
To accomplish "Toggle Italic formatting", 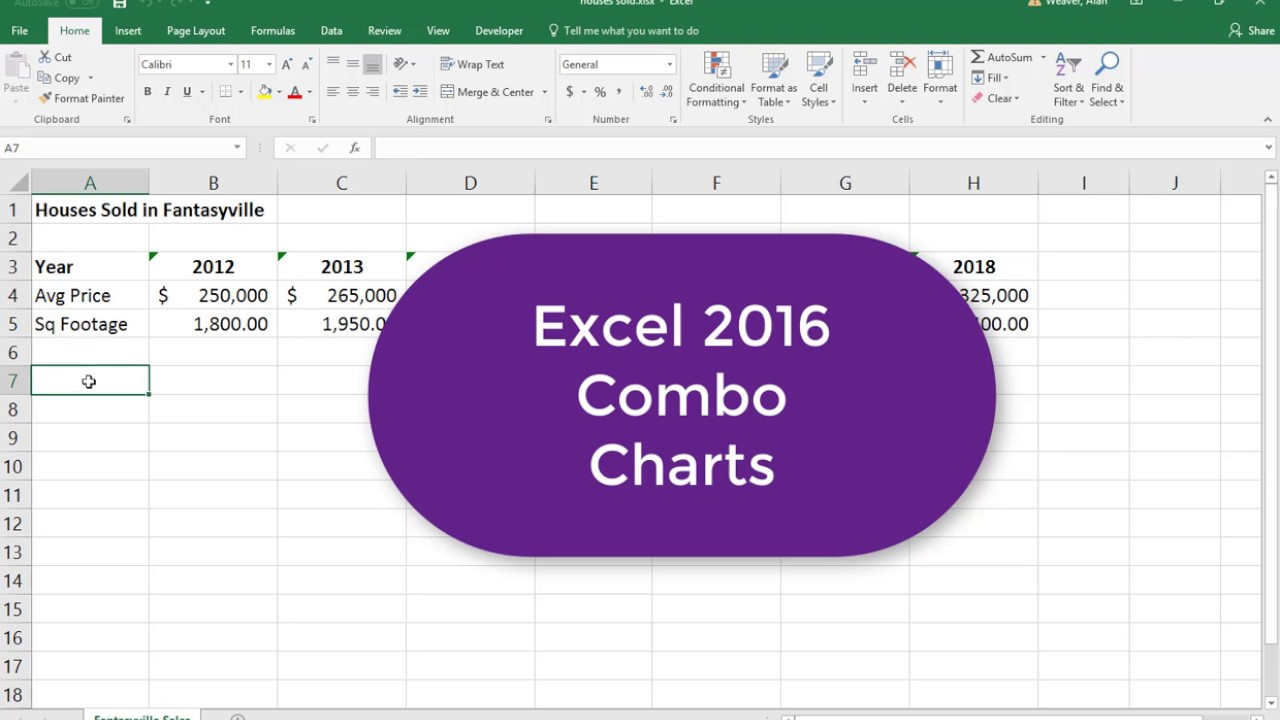I will pyautogui.click(x=167, y=92).
